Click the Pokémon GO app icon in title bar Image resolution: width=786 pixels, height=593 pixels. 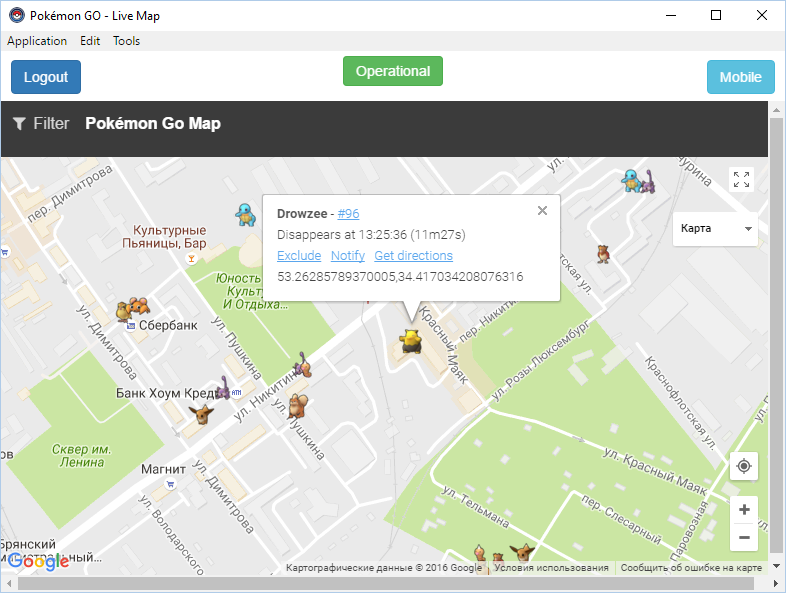[x=17, y=16]
